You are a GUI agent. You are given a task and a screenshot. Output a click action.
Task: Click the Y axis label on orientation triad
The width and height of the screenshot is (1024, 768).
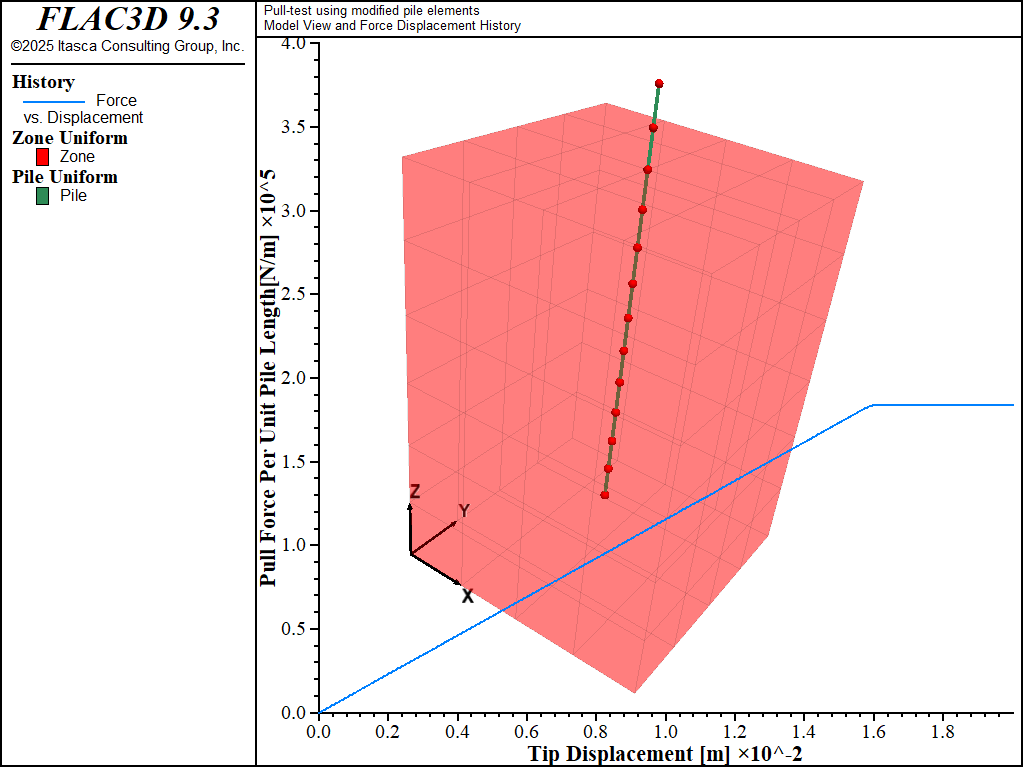464,511
